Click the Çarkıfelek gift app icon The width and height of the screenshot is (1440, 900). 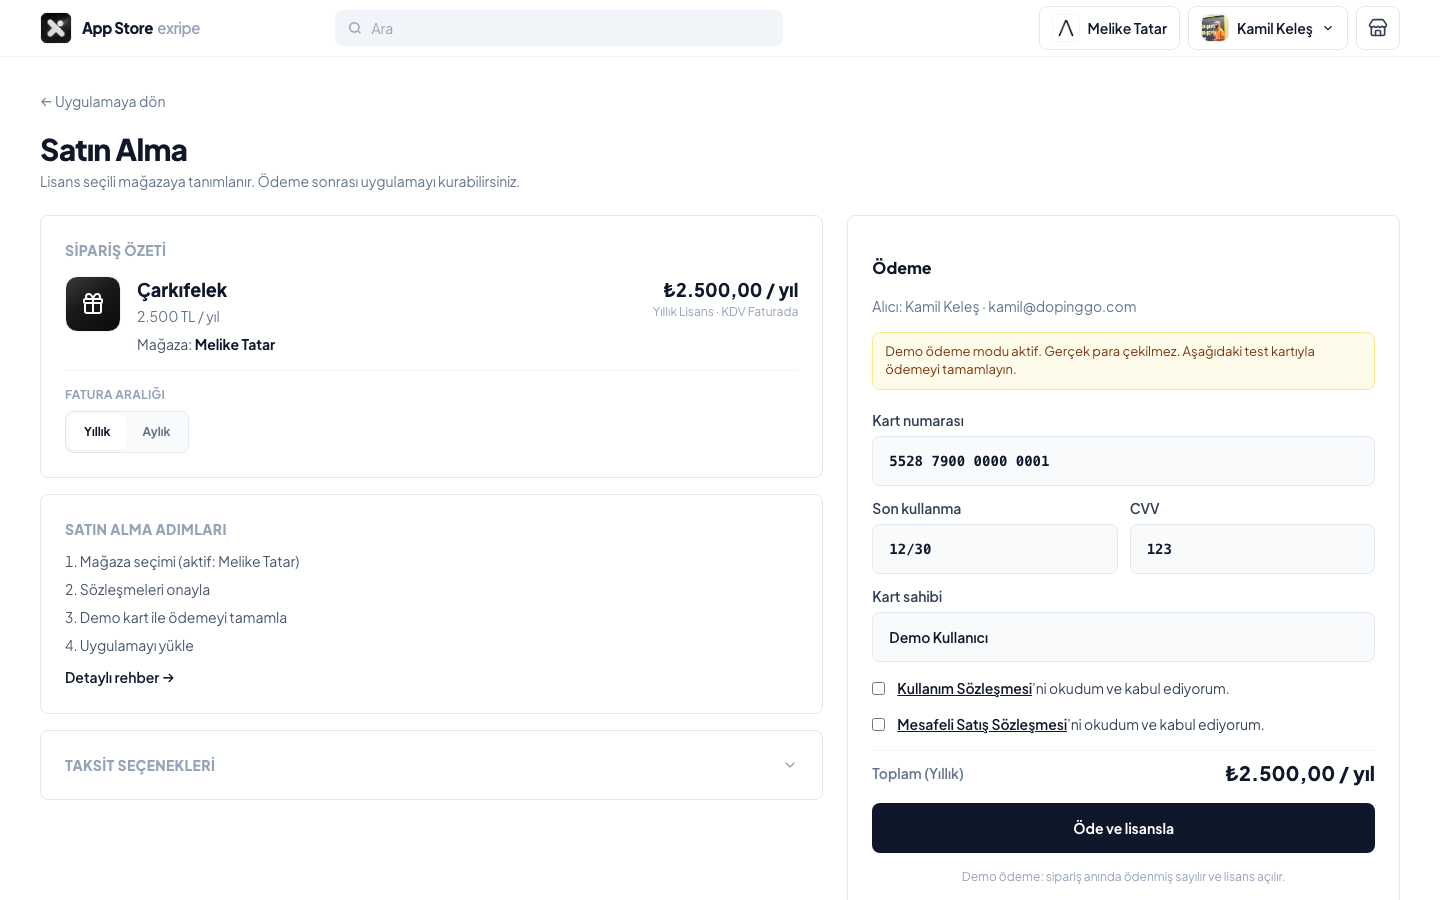coord(93,304)
